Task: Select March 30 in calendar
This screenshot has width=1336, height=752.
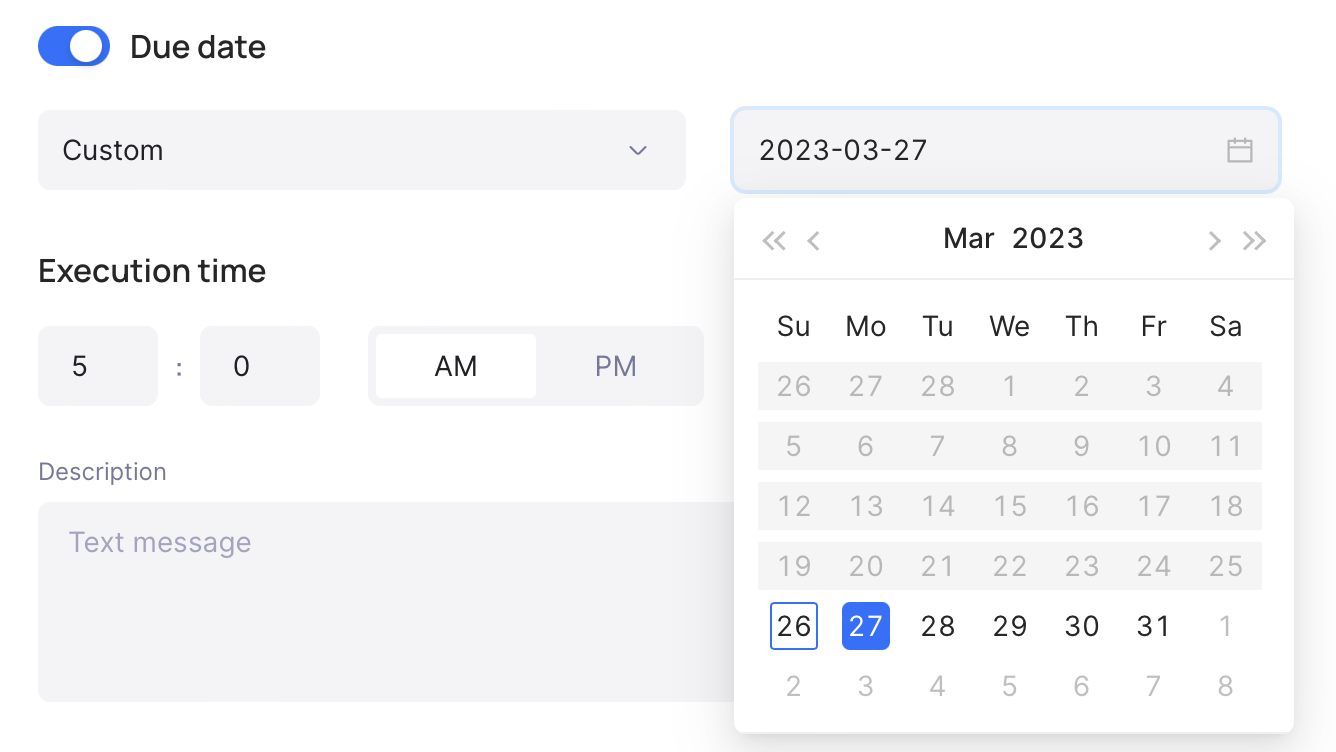Action: [1081, 626]
